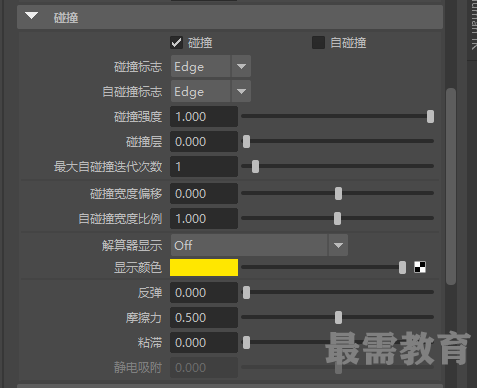This screenshot has height=388, width=477.
Task: Click the 碰撞层 value field
Action: [x=204, y=142]
